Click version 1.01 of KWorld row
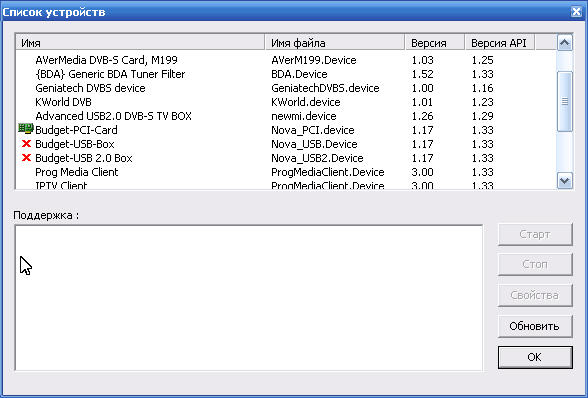The image size is (588, 398). (423, 102)
